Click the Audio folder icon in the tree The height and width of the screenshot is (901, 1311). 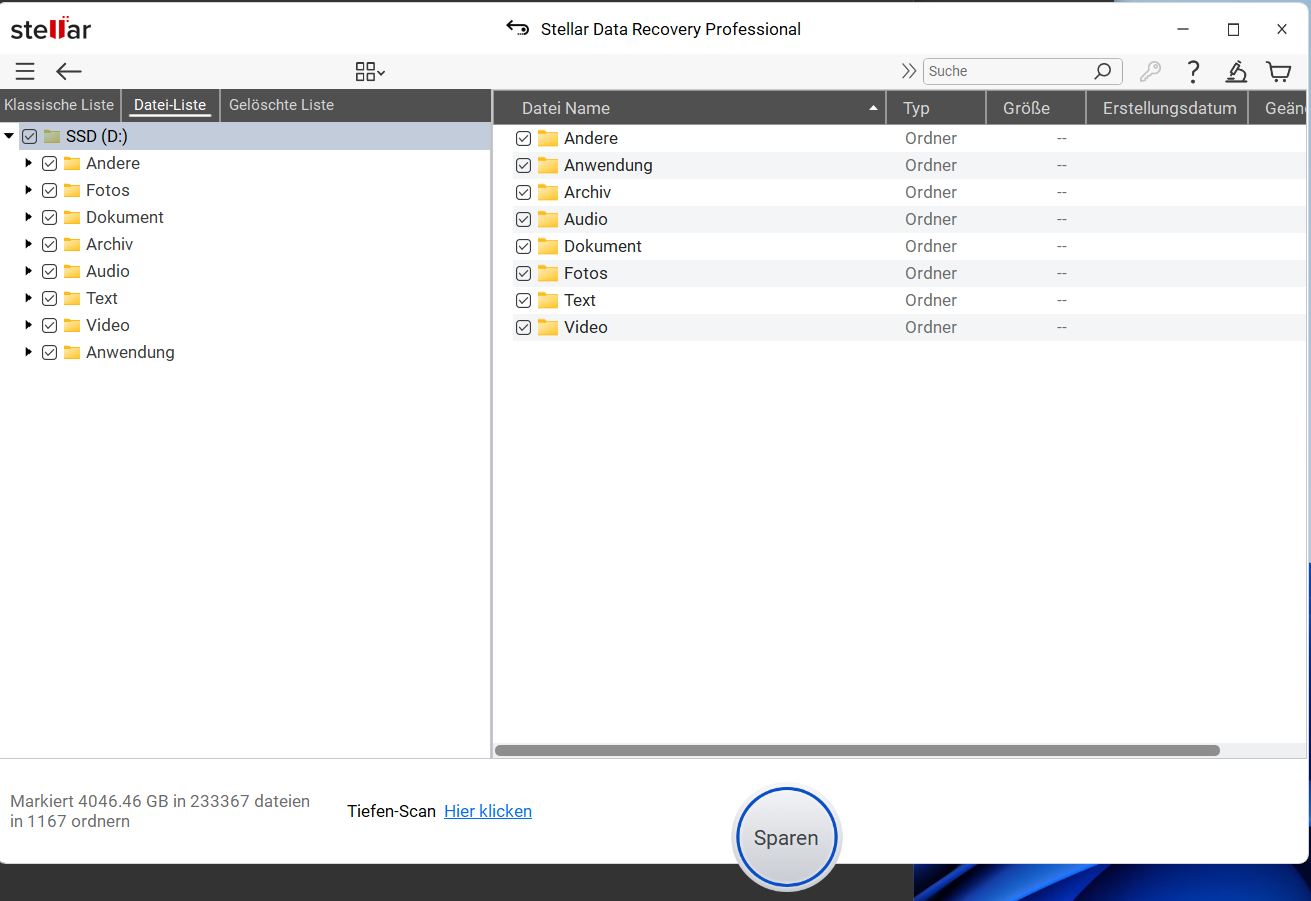[x=72, y=271]
